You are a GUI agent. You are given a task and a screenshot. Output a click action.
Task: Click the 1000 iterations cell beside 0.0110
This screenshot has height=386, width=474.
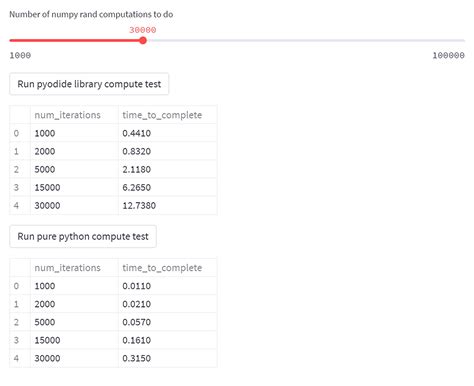[74, 286]
